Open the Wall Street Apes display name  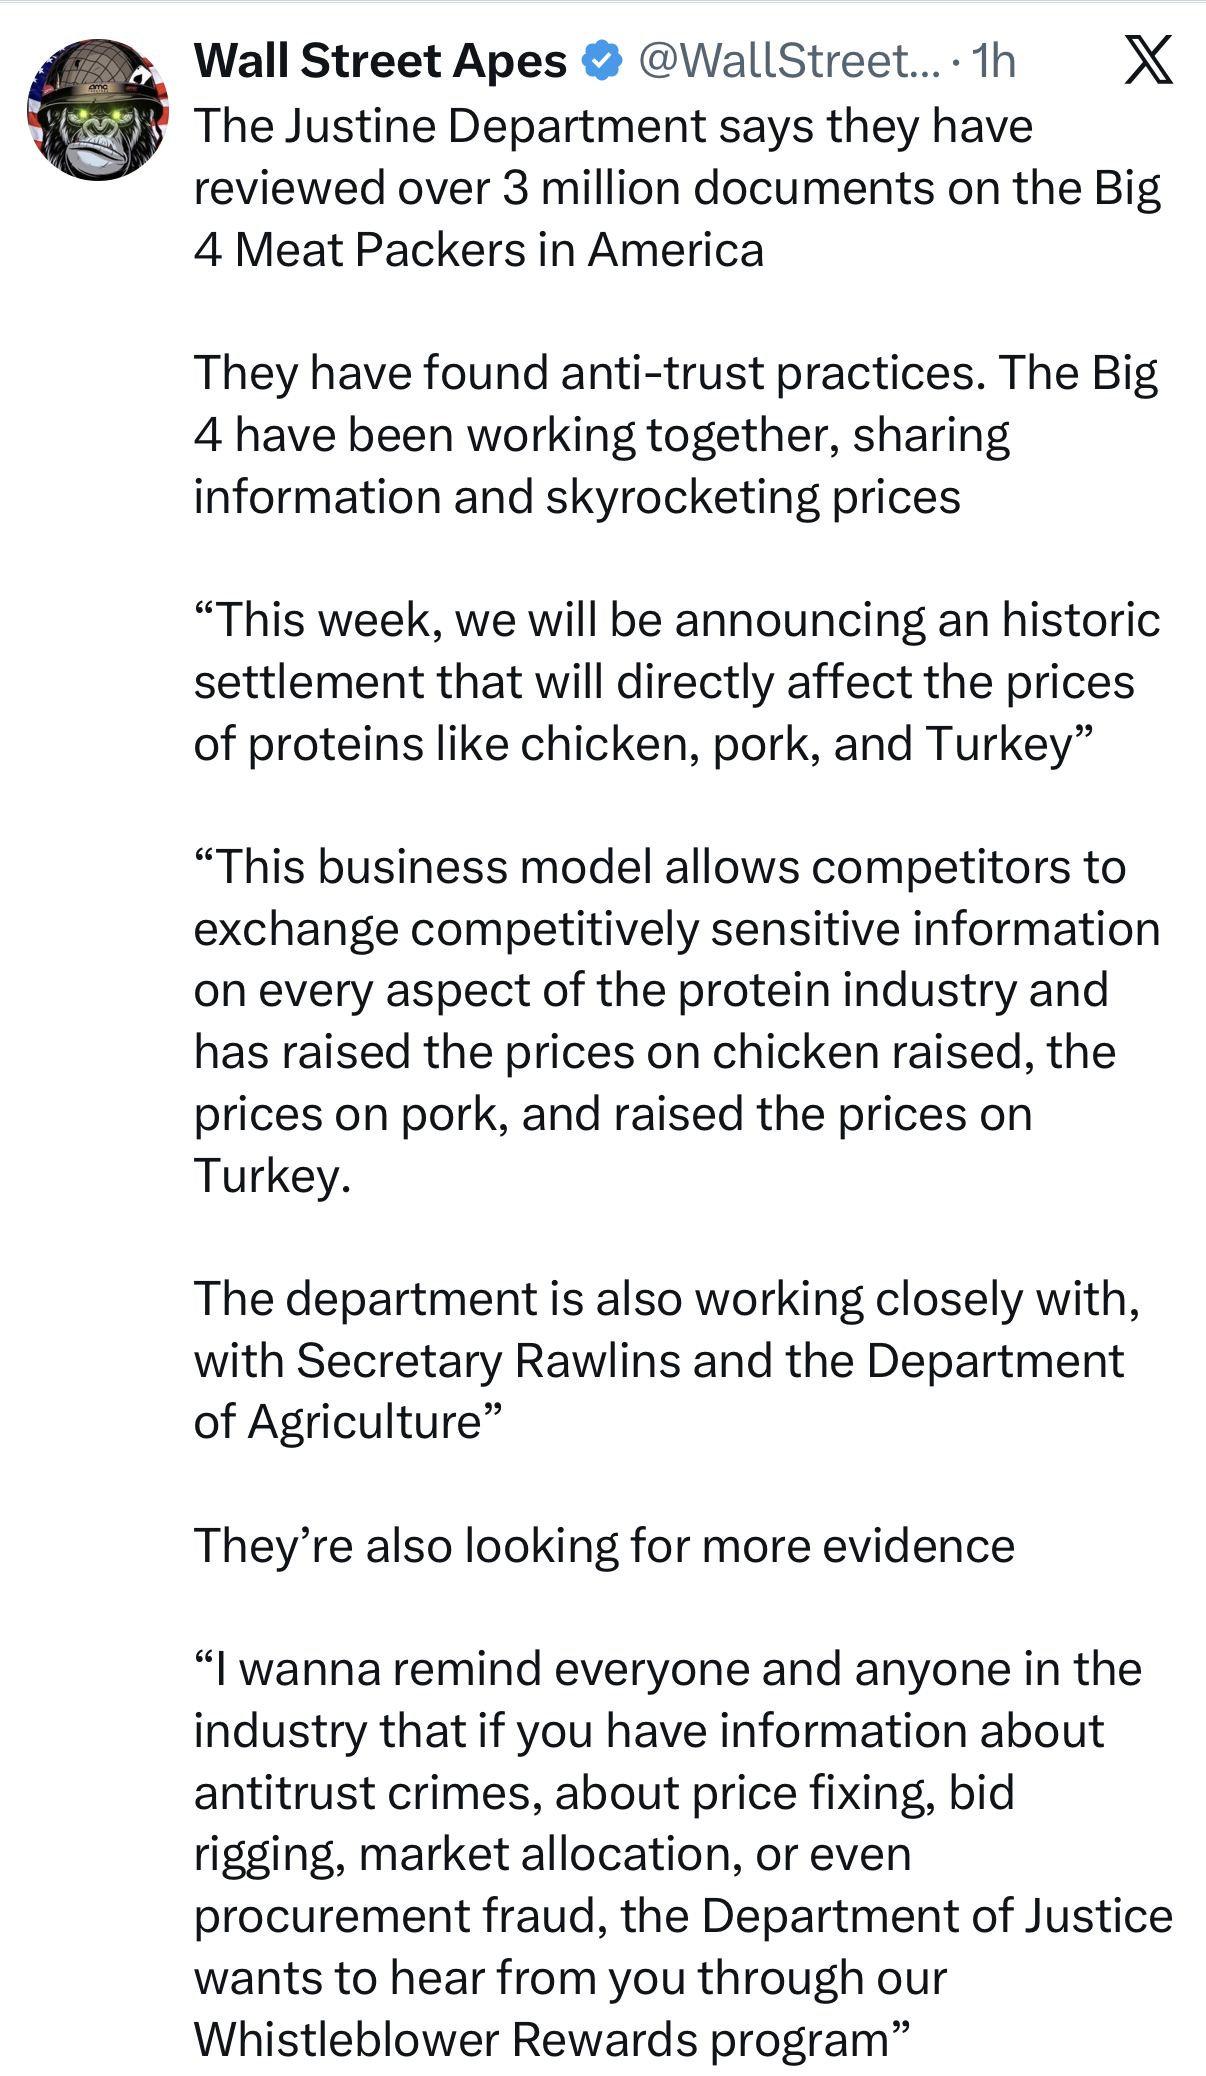(x=380, y=61)
